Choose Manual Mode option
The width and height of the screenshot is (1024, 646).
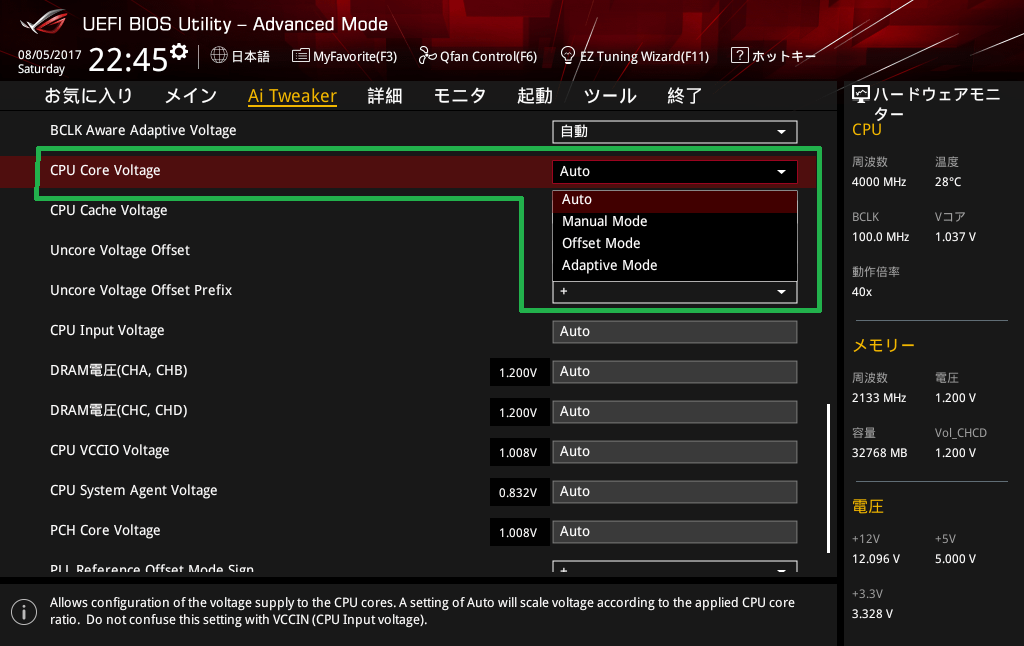[x=675, y=221]
